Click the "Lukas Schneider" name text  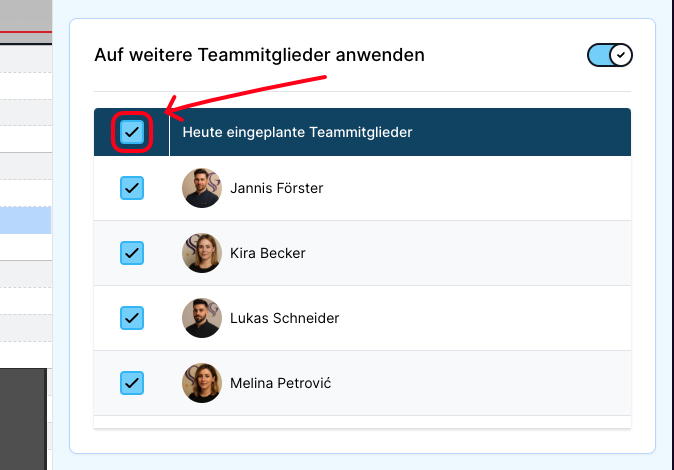click(x=284, y=318)
